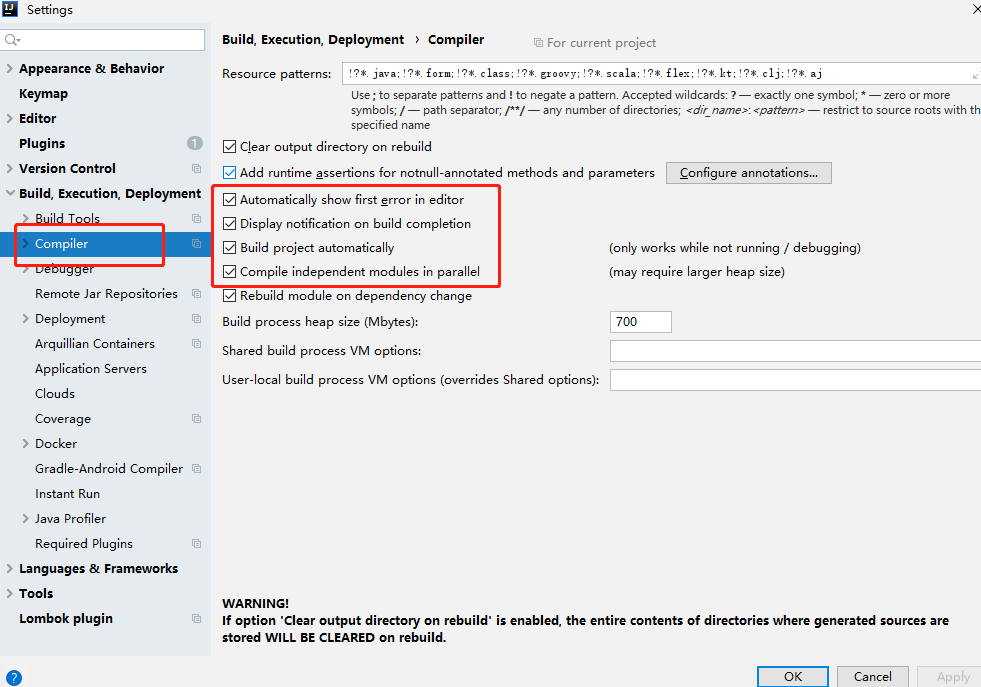Toggle Build project automatically checkbox
Screen dimensions: 981x687
230,248
